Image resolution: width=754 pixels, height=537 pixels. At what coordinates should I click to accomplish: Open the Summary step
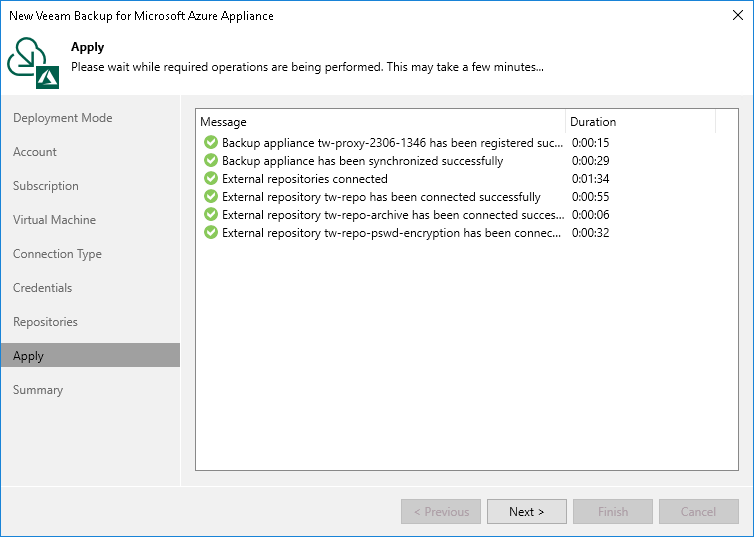coord(38,390)
